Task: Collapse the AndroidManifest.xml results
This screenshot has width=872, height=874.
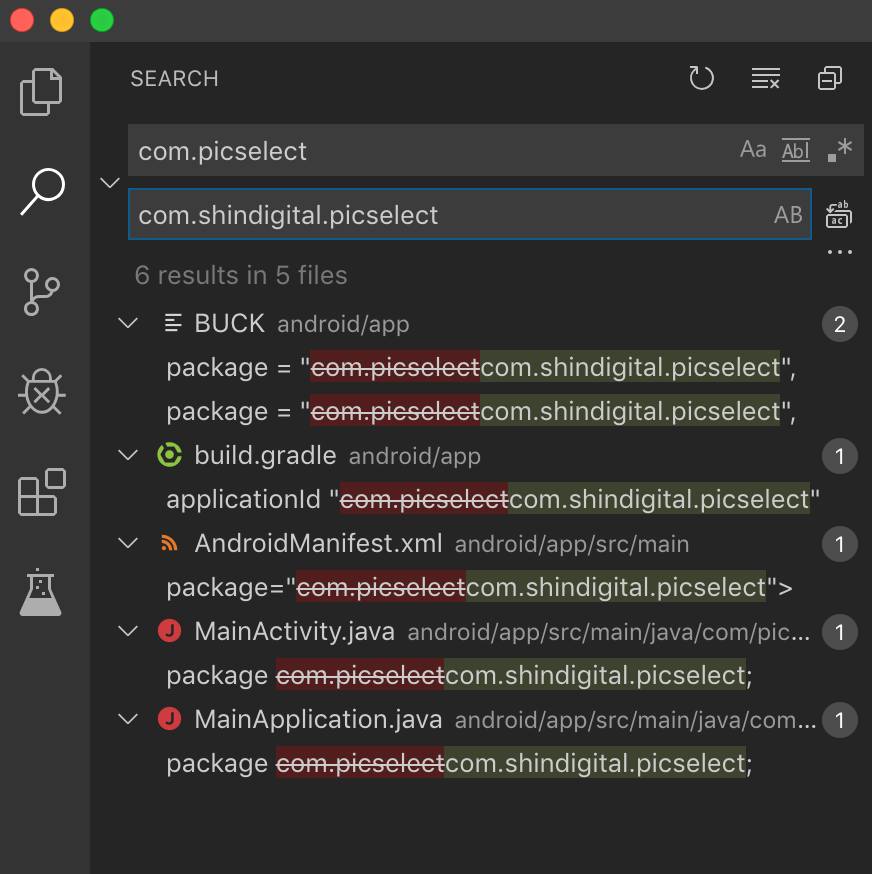Action: [128, 543]
